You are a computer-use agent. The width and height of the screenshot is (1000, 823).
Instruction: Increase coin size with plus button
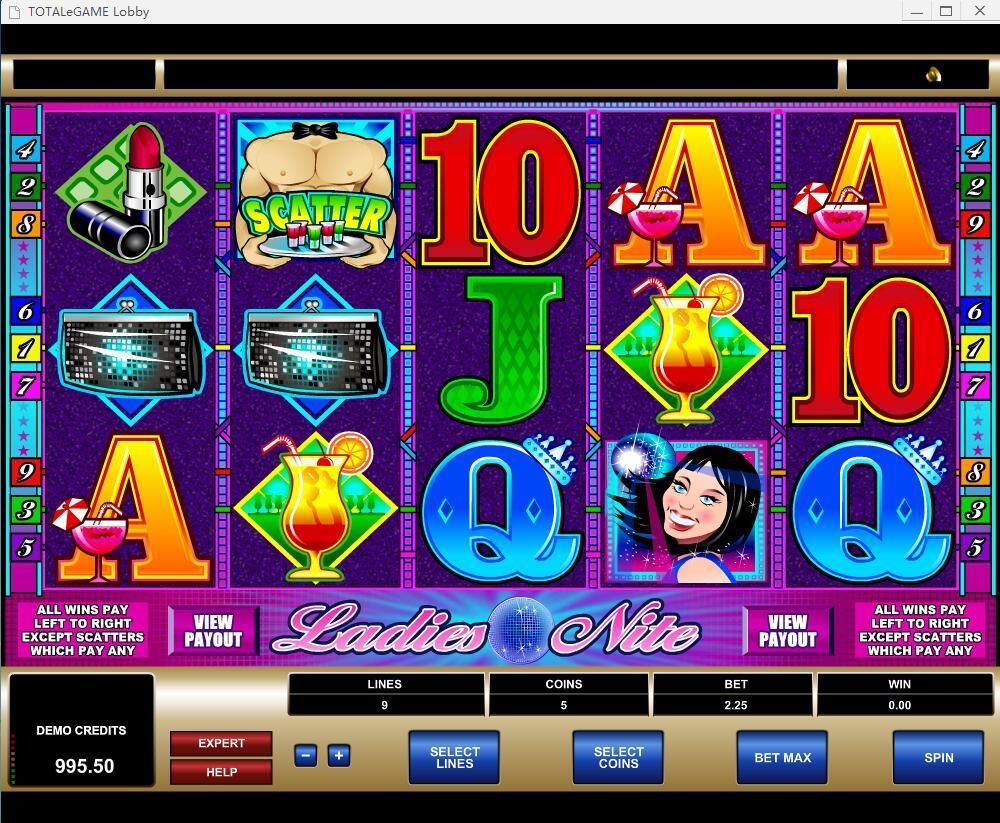[339, 755]
